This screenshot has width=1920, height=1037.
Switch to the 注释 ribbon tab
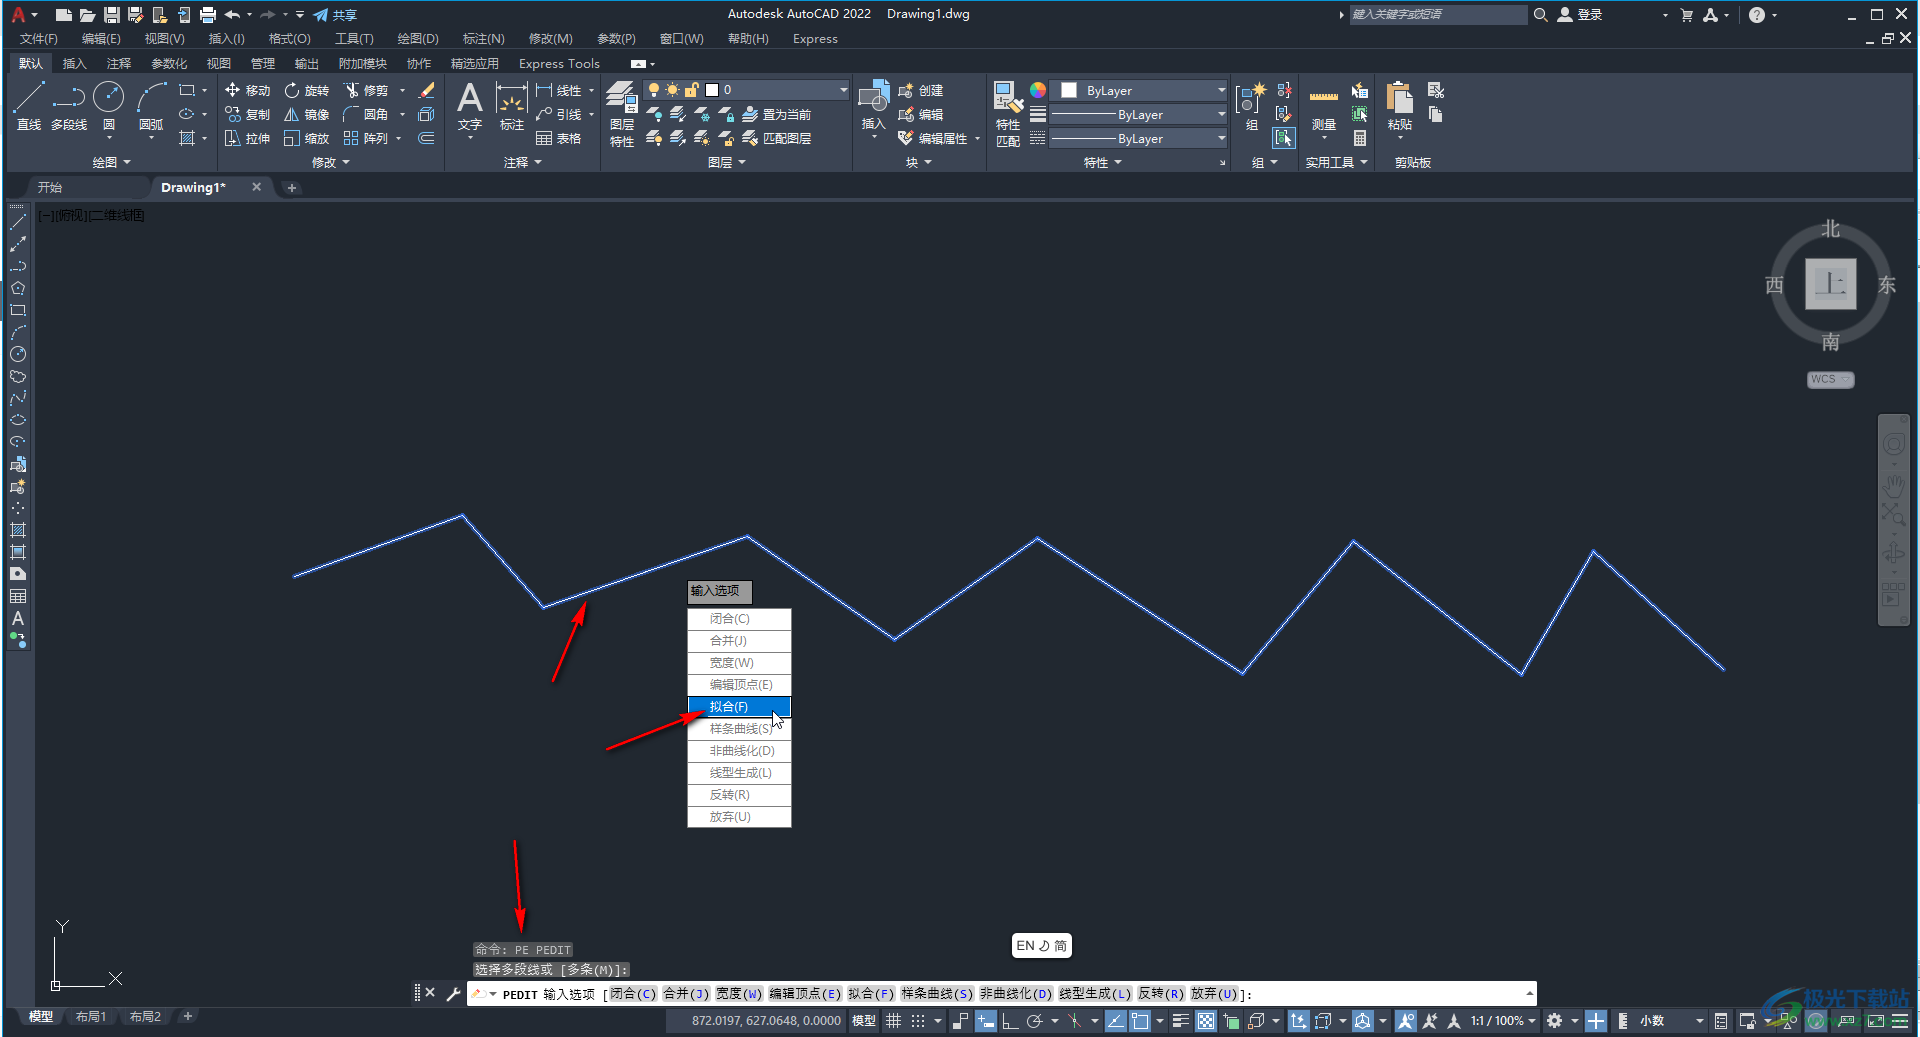point(119,63)
